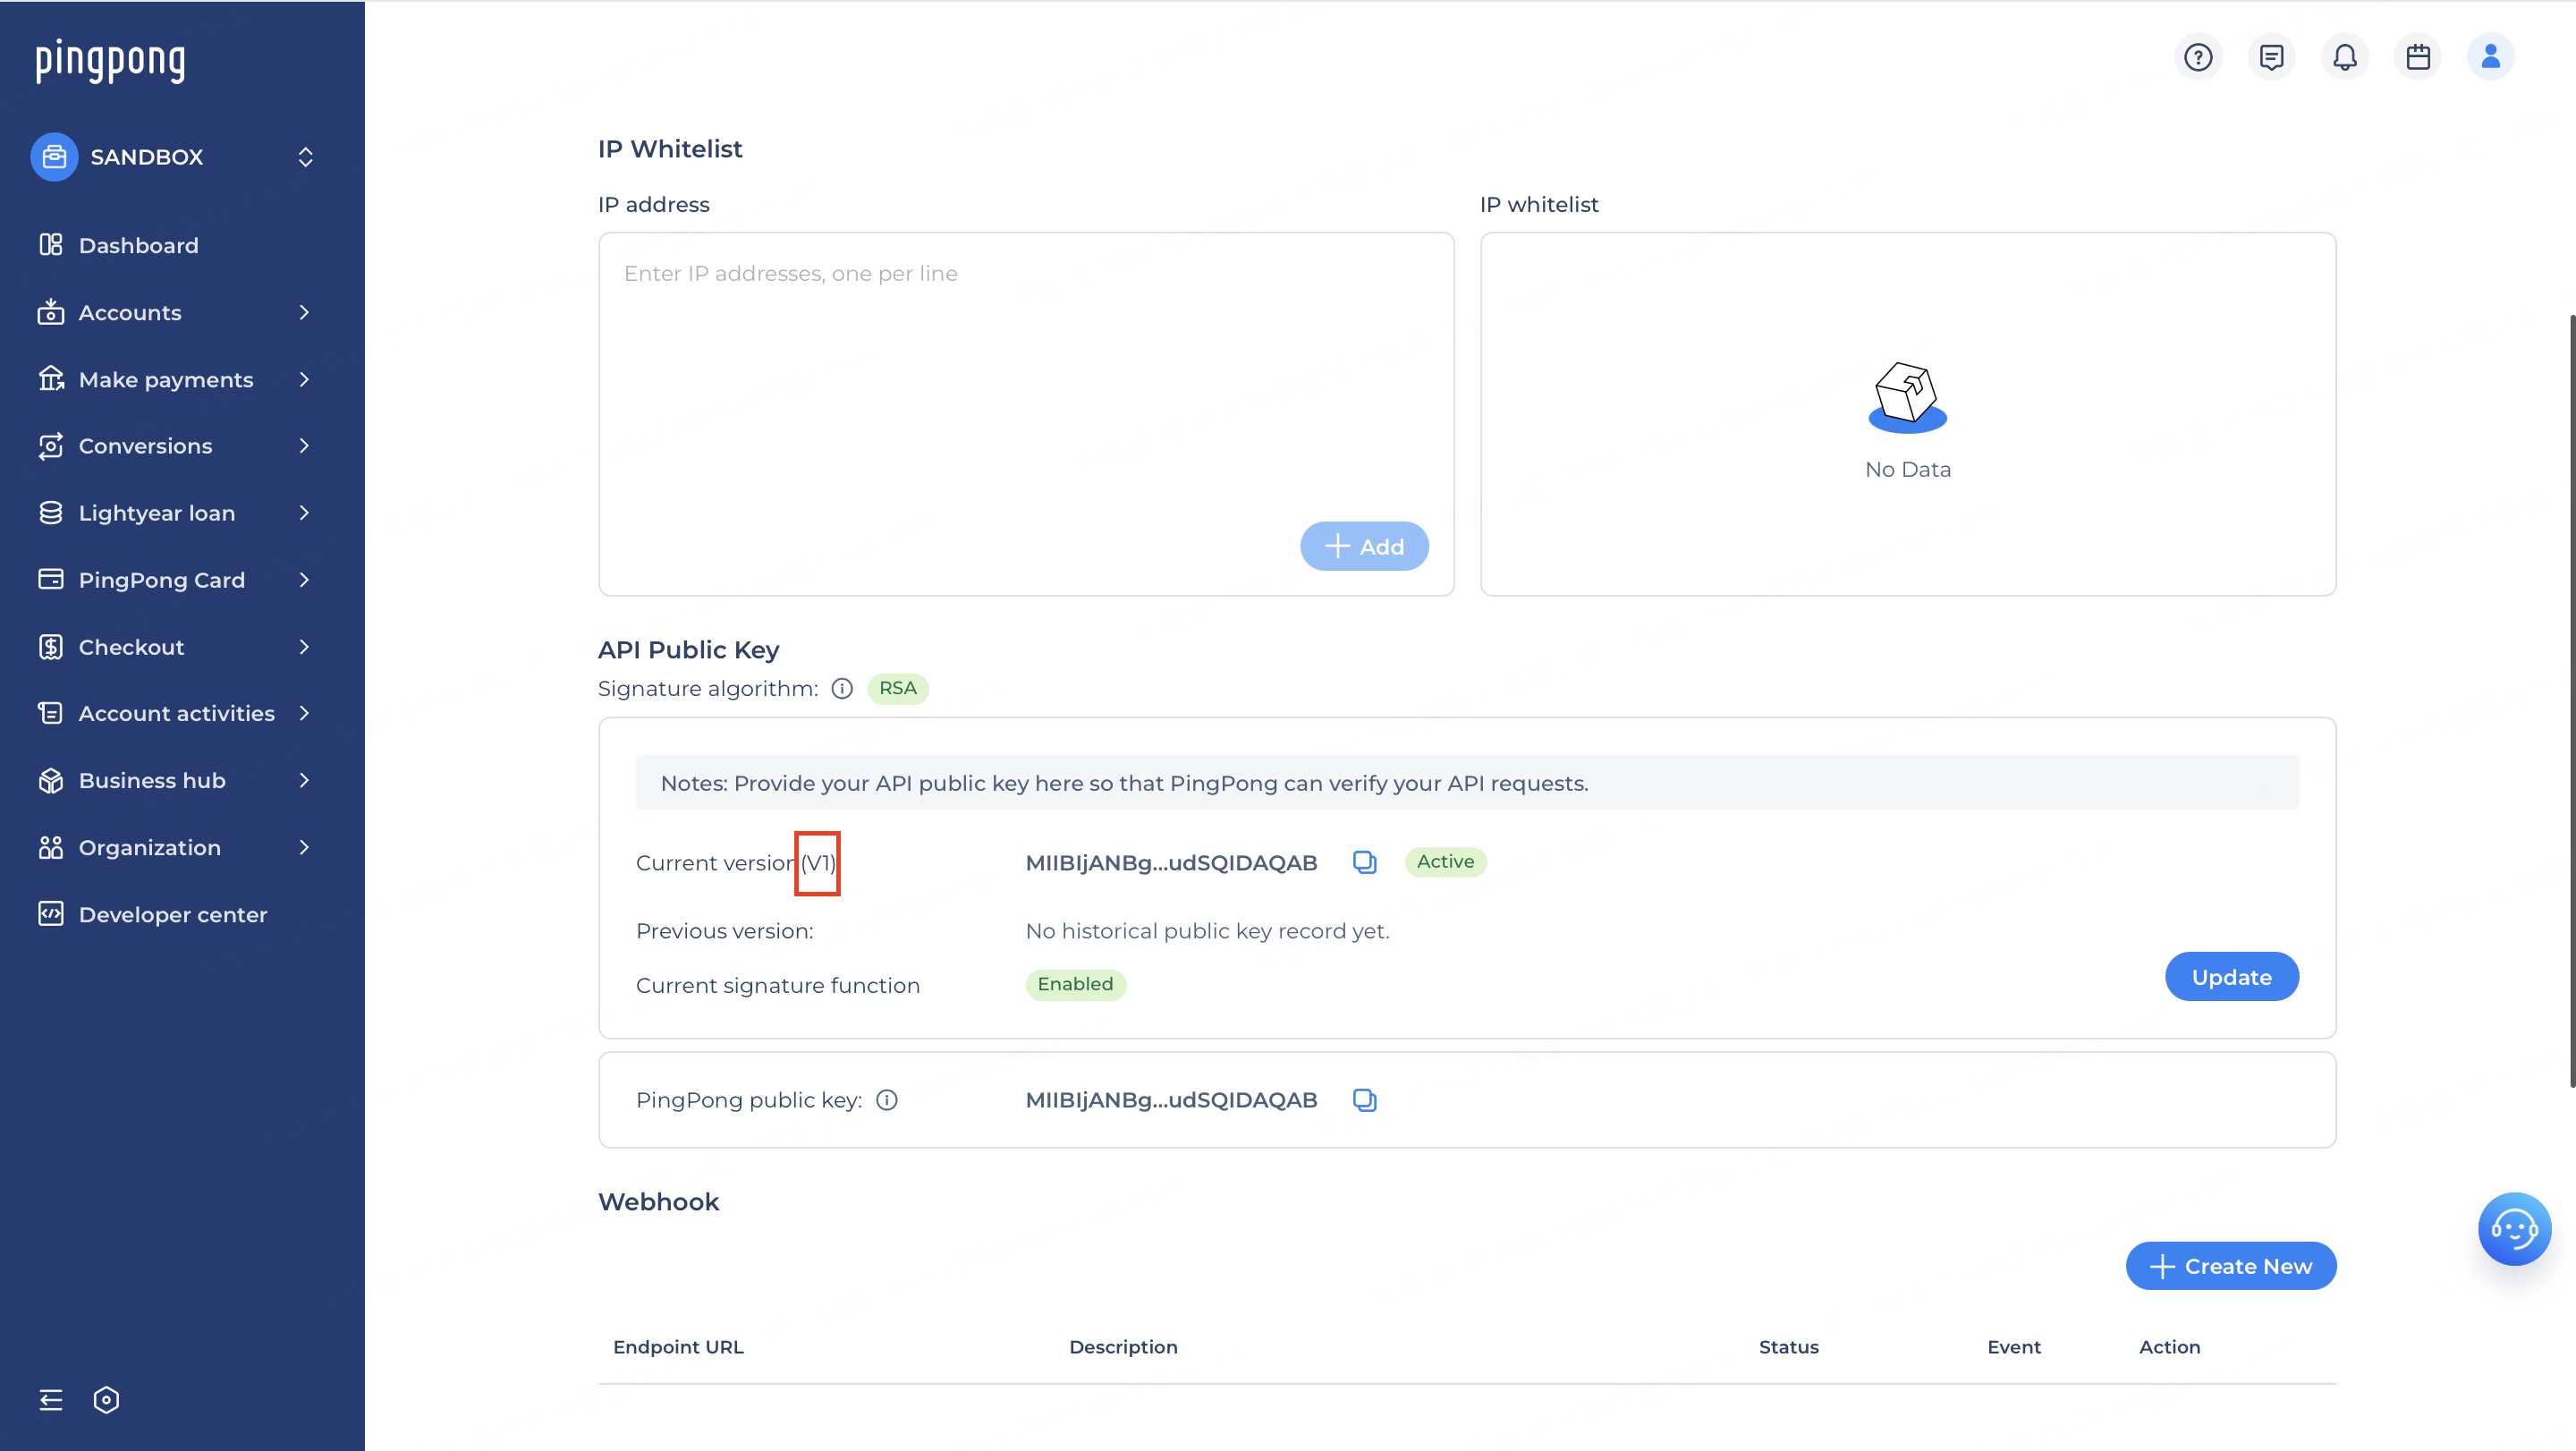The image size is (2576, 1451).
Task: Copy the PingPong public key
Action: click(x=1365, y=1100)
